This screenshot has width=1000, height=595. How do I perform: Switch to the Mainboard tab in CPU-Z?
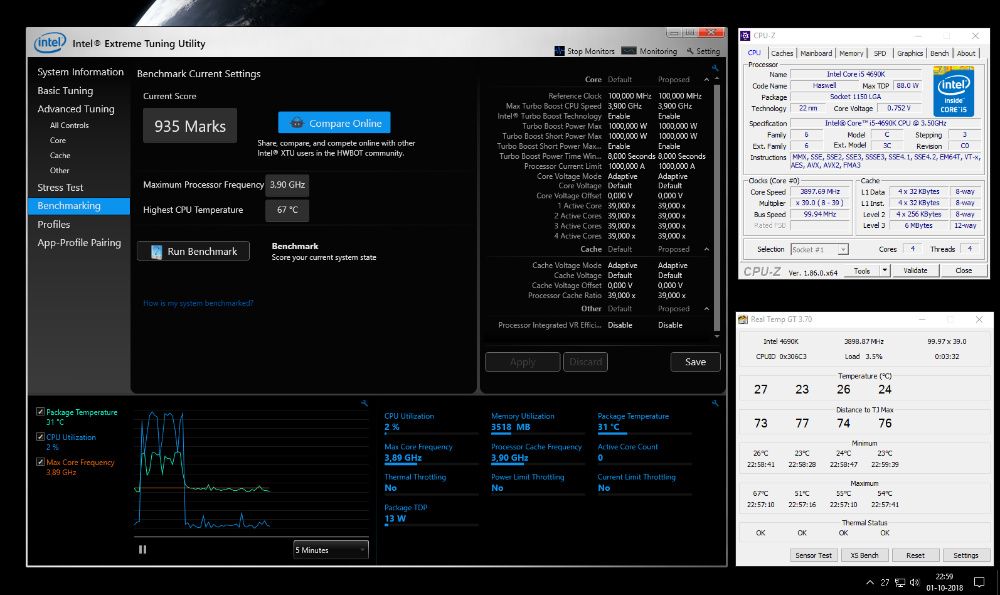(816, 54)
